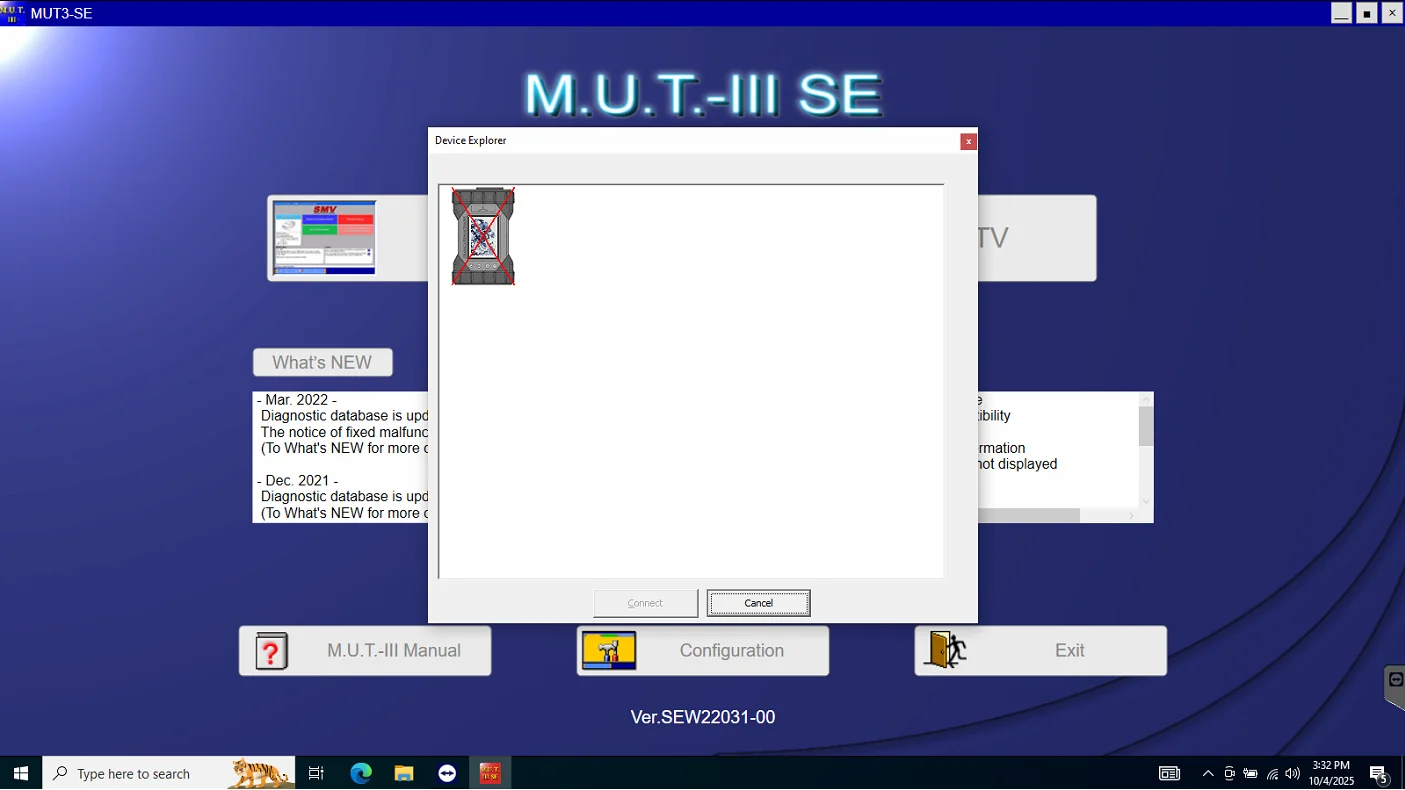Click the MUT3-SE taskbar icon
Image resolution: width=1405 pixels, height=790 pixels.
(490, 773)
